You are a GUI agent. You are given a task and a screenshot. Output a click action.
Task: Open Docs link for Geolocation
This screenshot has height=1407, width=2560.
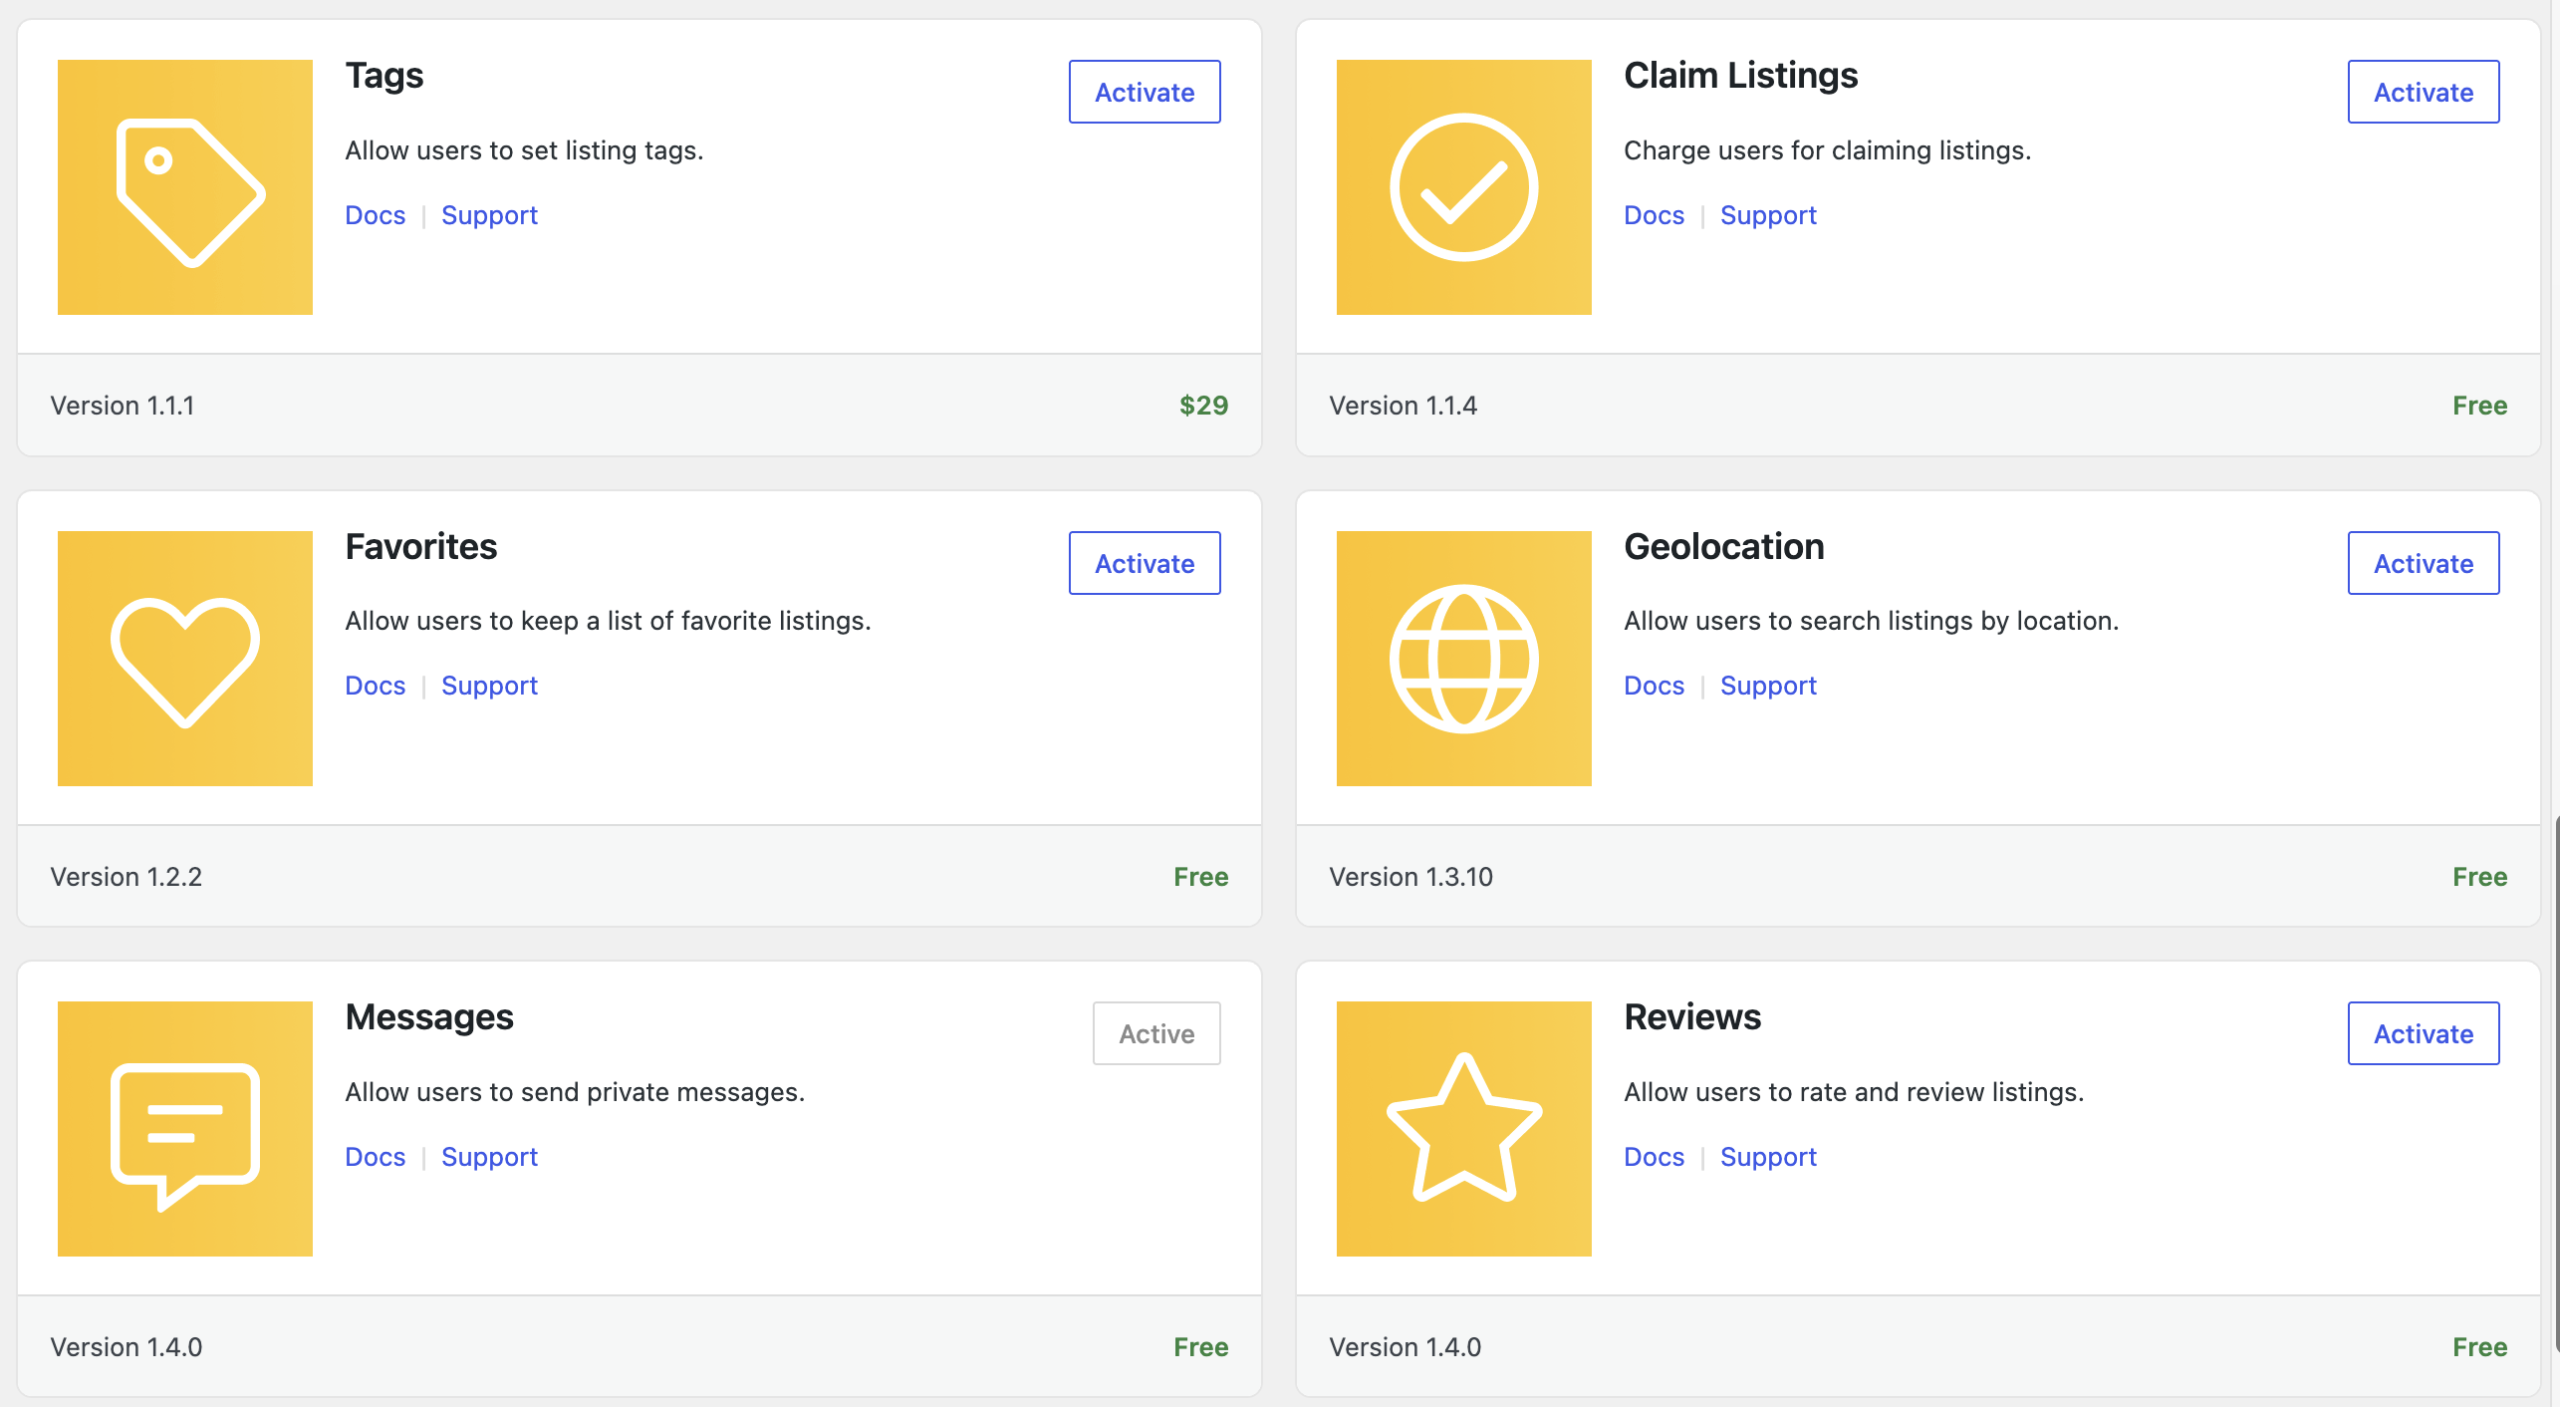click(1654, 686)
